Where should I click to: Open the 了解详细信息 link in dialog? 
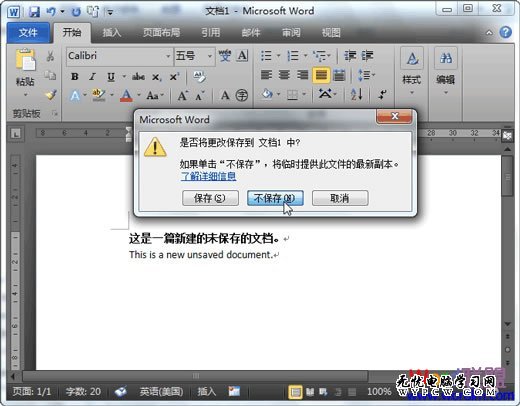coord(208,176)
